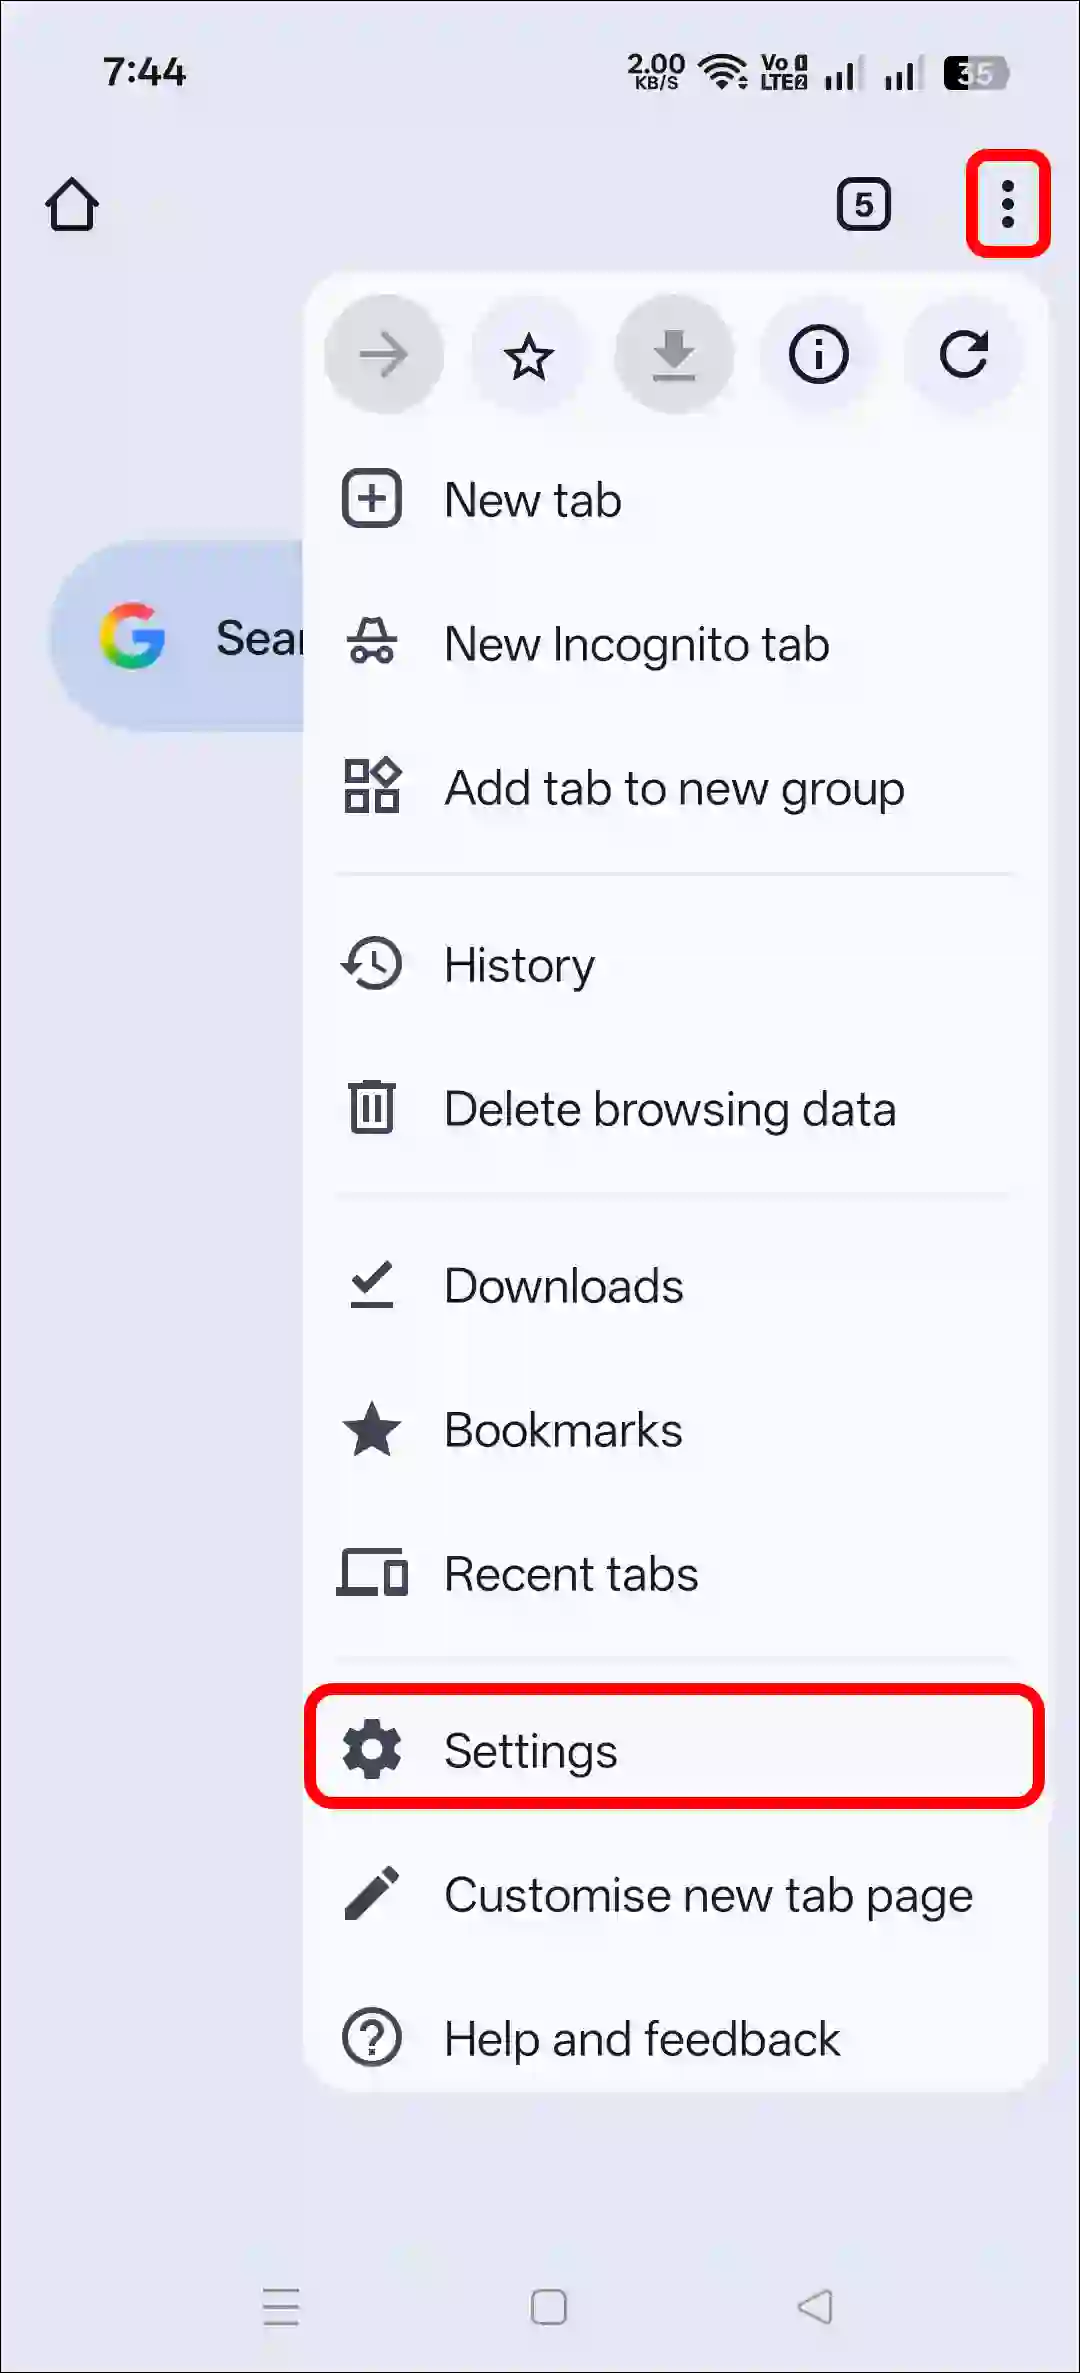Image resolution: width=1080 pixels, height=2373 pixels.
Task: Reload the page with the refresh icon
Action: (x=965, y=355)
